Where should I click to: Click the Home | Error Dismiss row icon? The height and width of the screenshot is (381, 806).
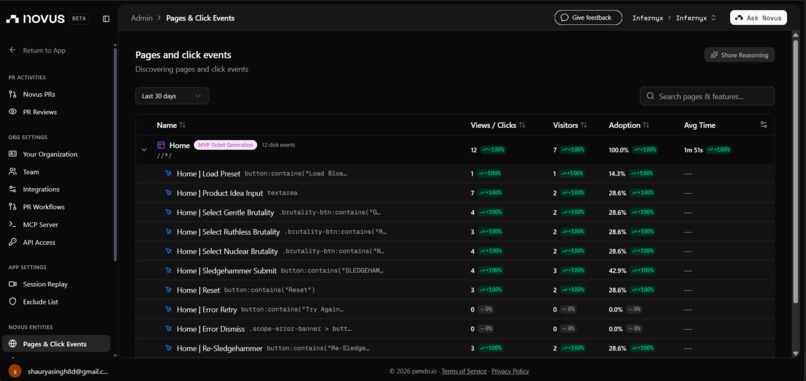[x=169, y=329]
